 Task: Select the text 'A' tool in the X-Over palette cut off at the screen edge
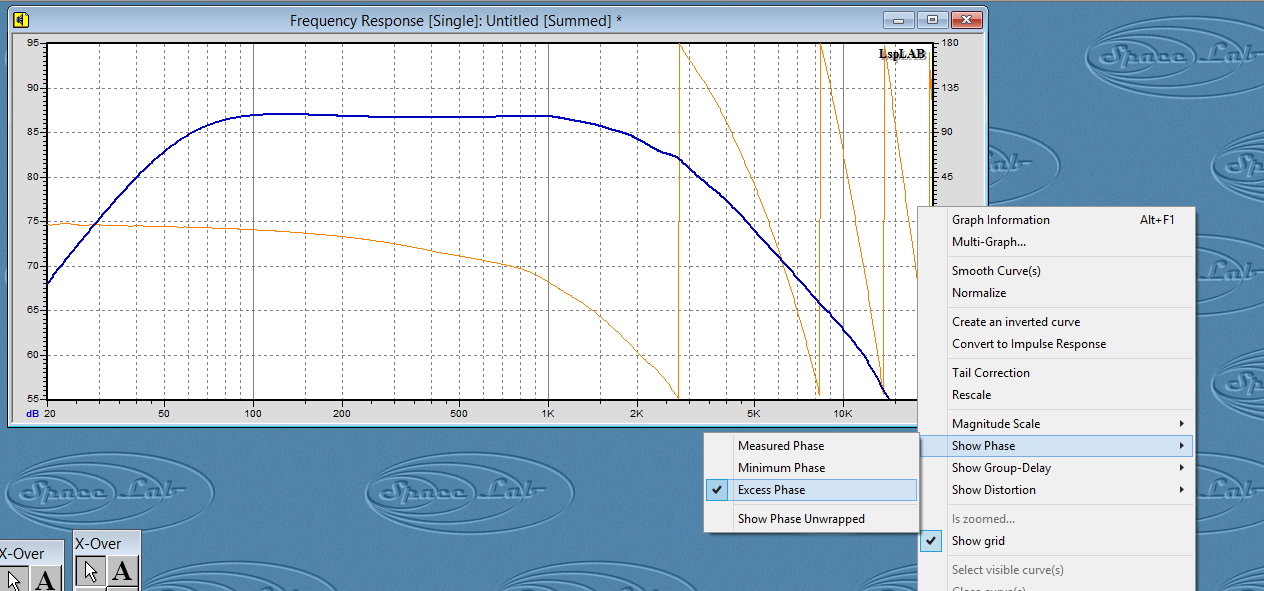pos(44,579)
